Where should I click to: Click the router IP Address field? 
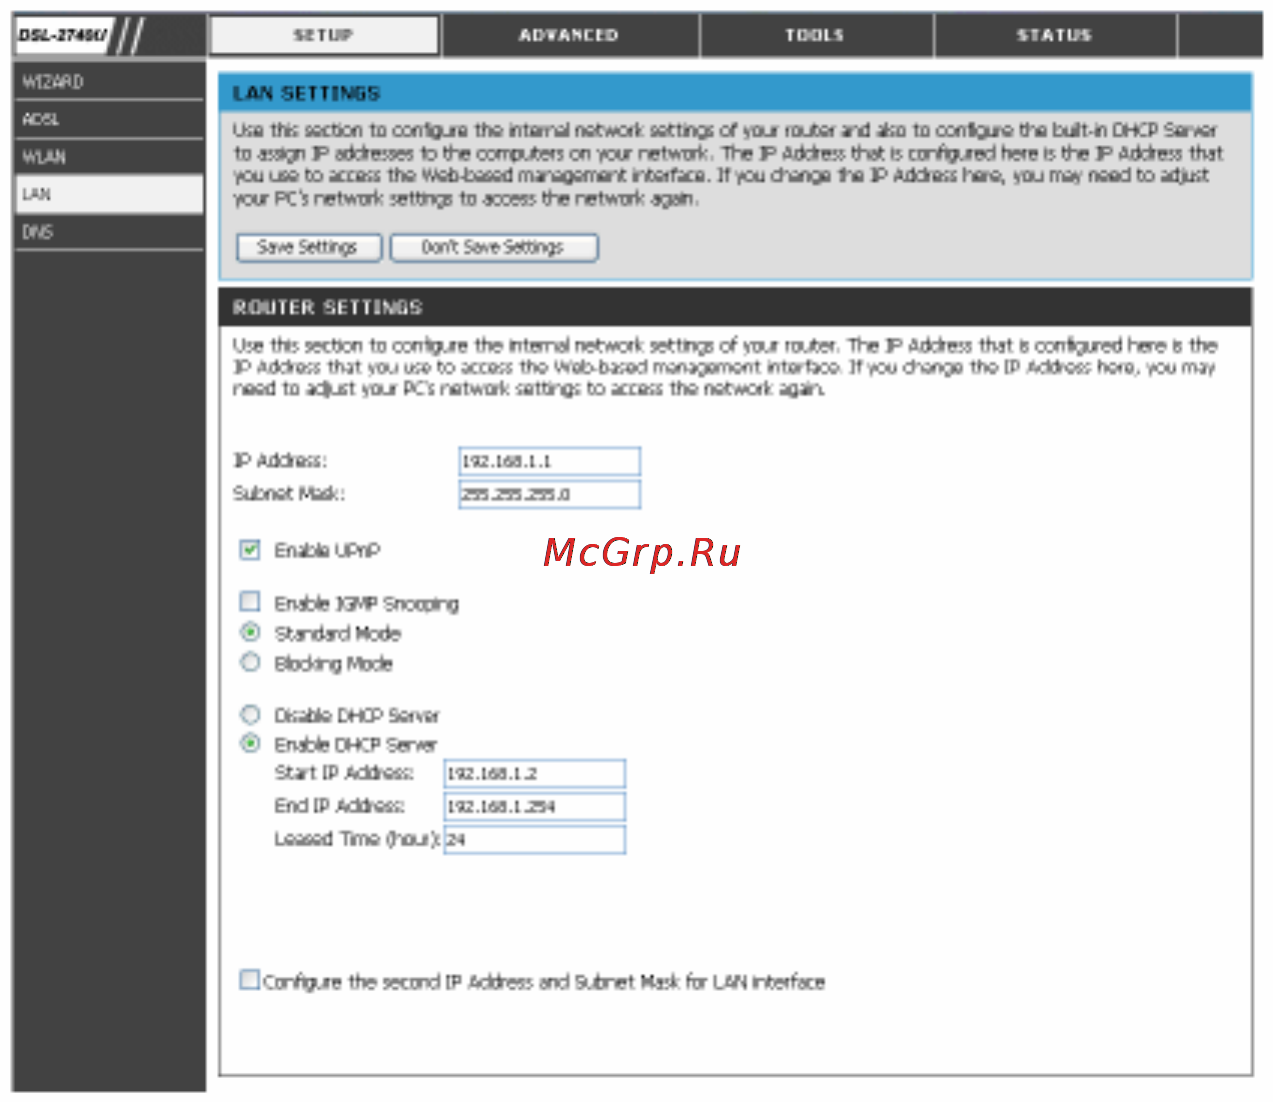pyautogui.click(x=549, y=461)
